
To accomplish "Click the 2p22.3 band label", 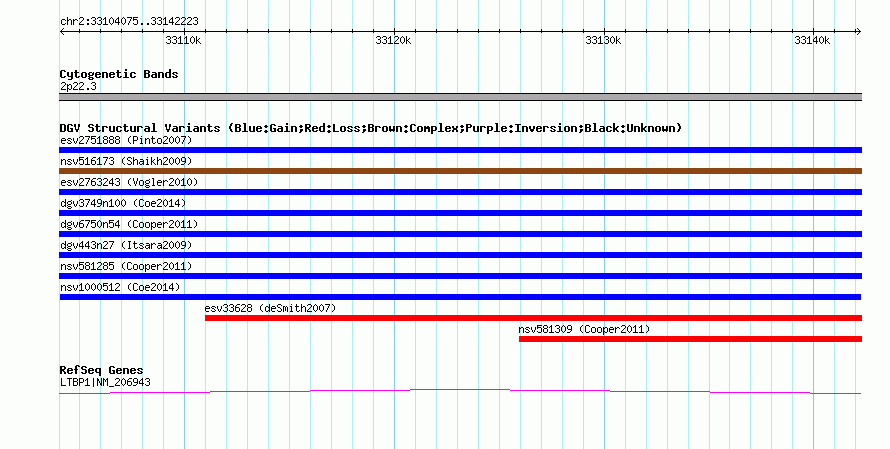I will (78, 86).
